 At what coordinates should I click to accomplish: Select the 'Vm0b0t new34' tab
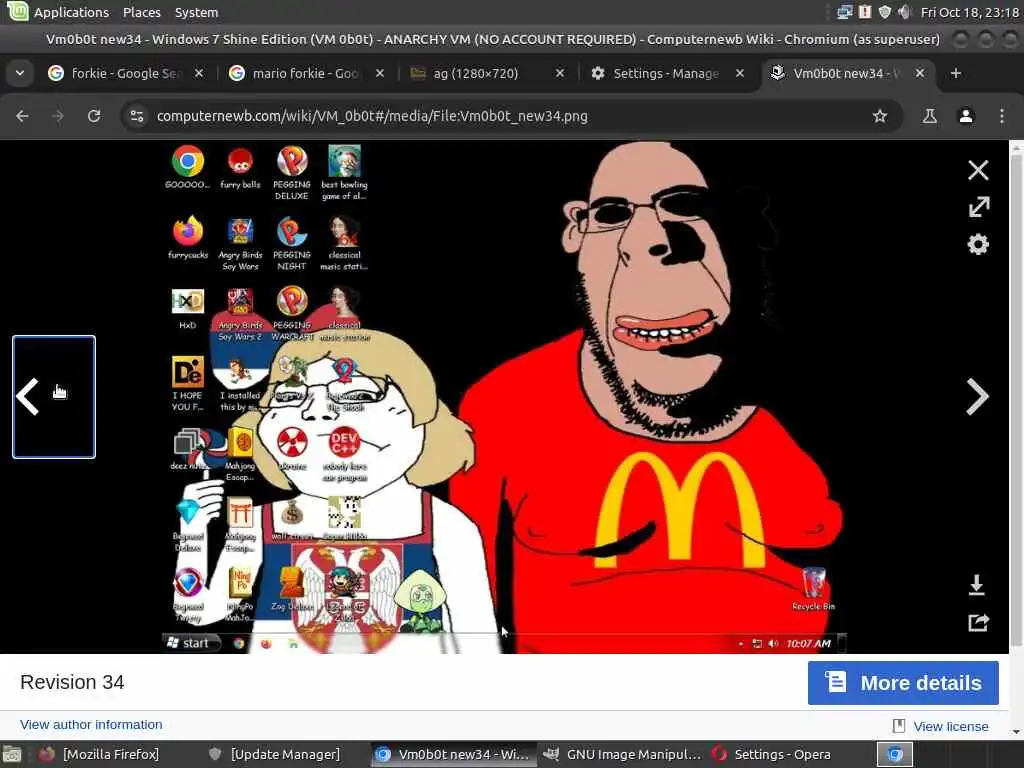846,73
